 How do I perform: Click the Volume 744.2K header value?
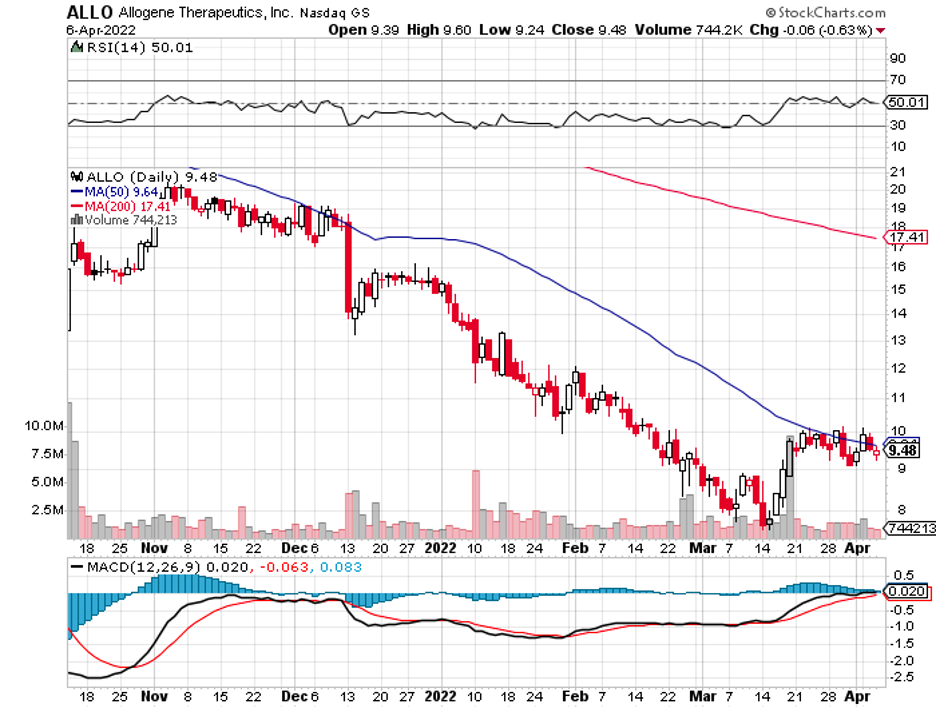[x=688, y=30]
